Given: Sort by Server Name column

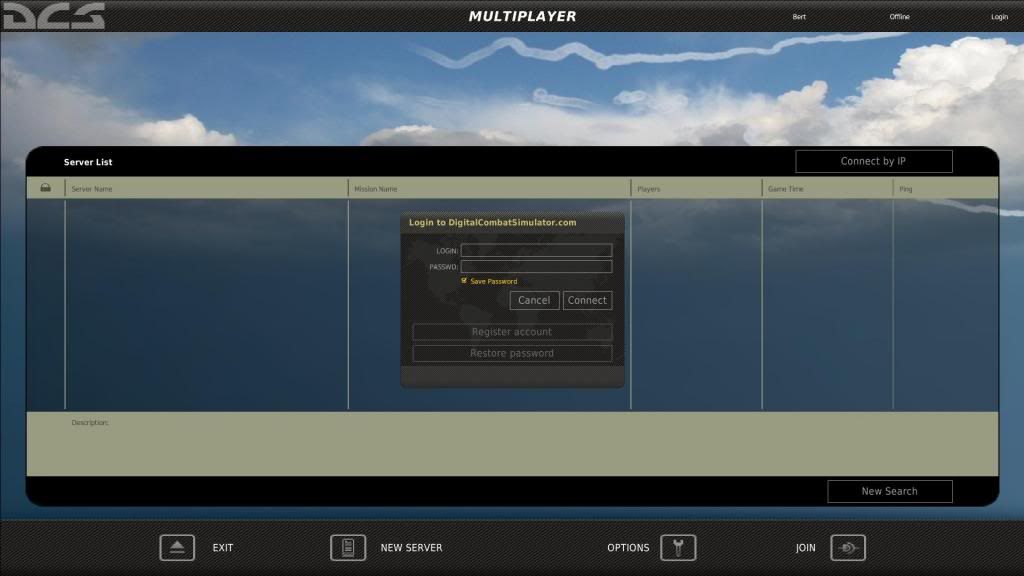Looking at the screenshot, I should click(x=206, y=188).
